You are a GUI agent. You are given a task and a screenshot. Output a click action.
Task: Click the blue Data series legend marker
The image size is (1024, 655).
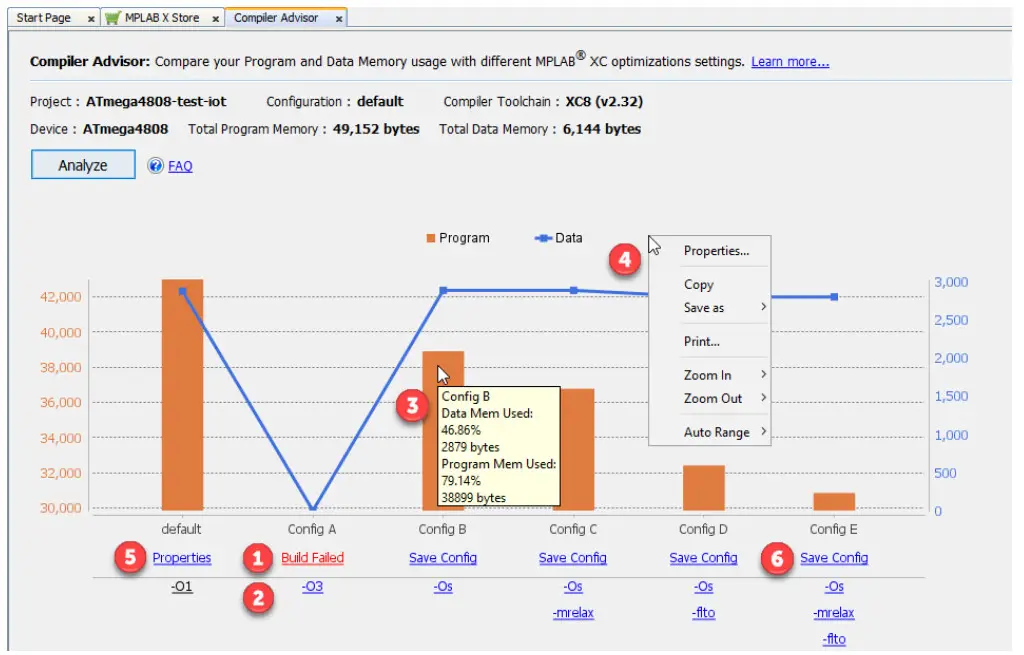point(541,238)
